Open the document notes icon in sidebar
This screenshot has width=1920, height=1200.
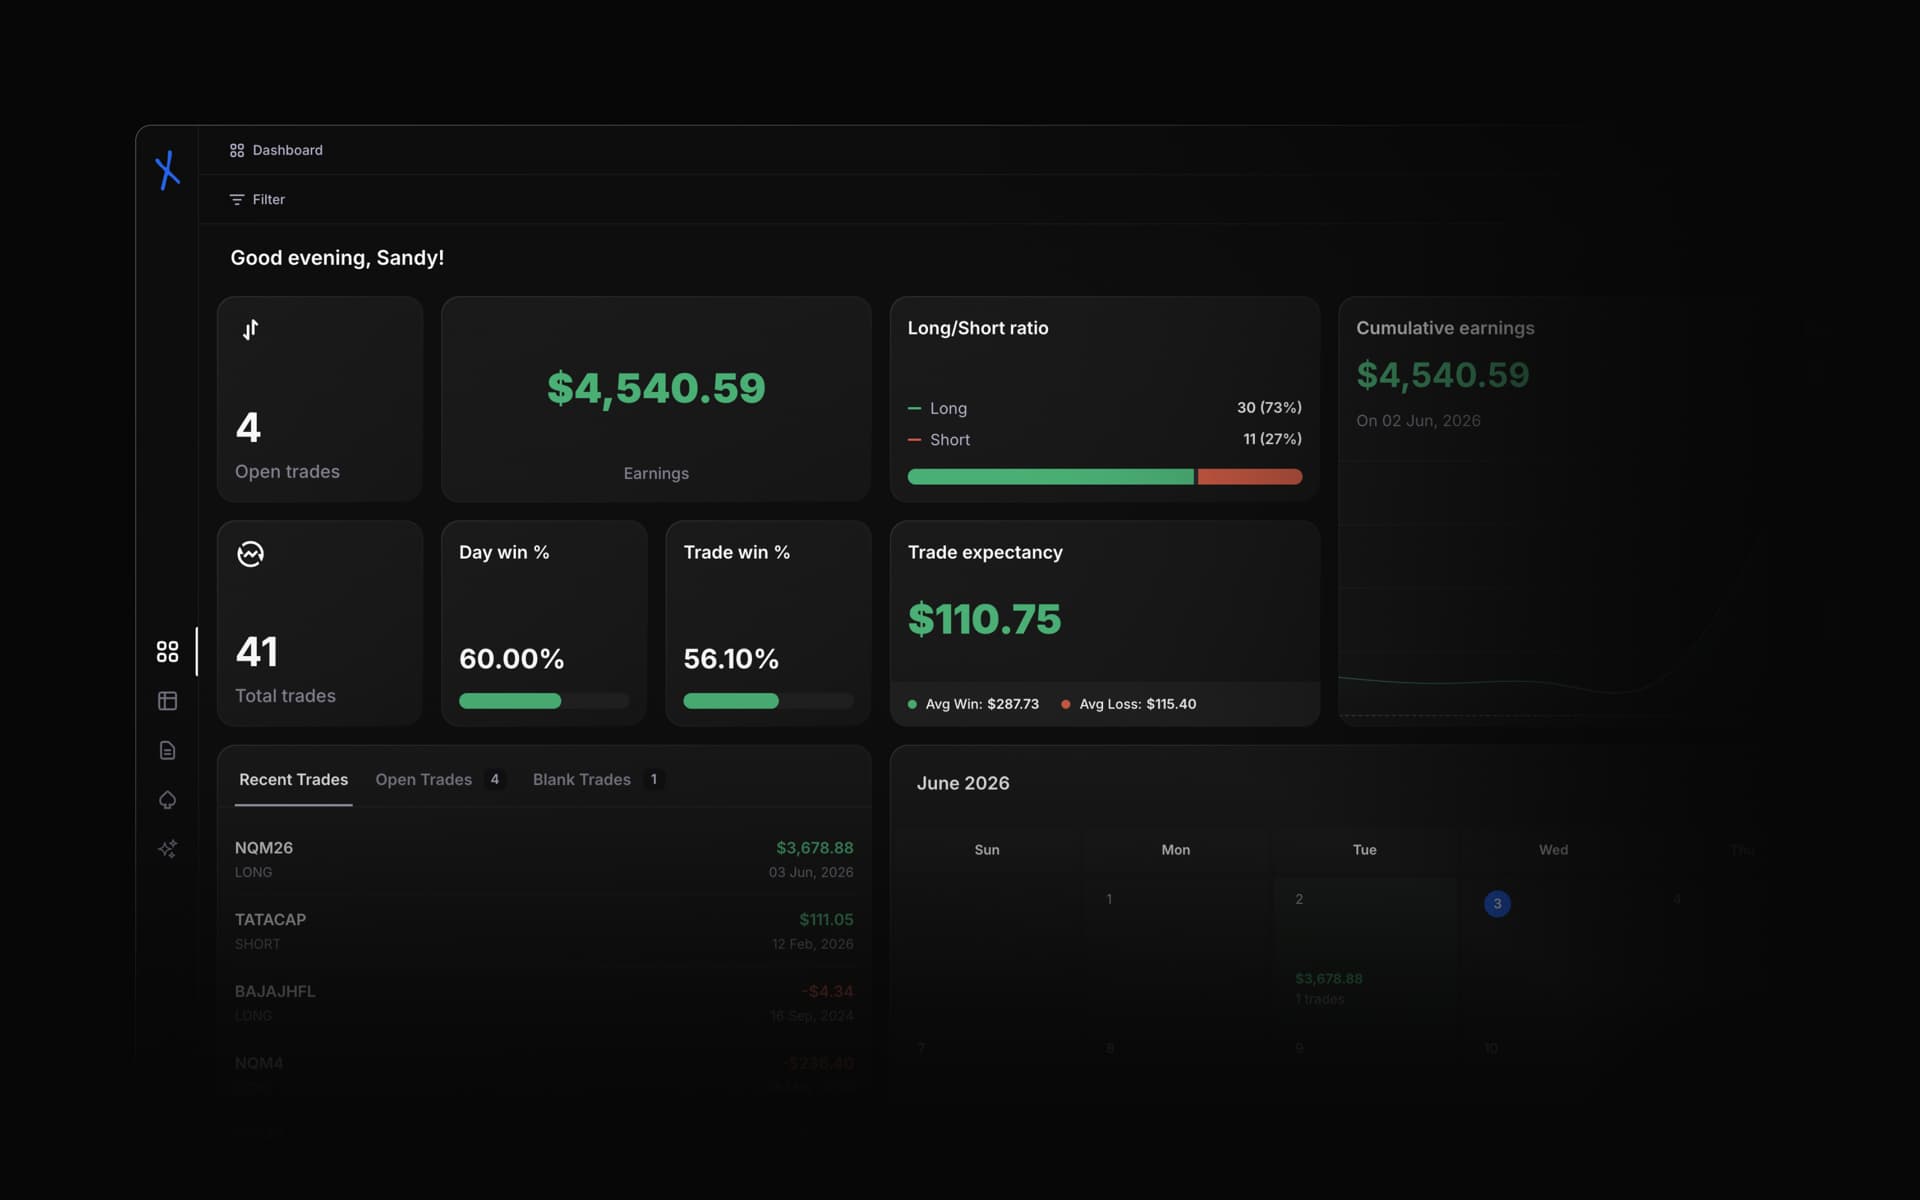click(x=168, y=750)
